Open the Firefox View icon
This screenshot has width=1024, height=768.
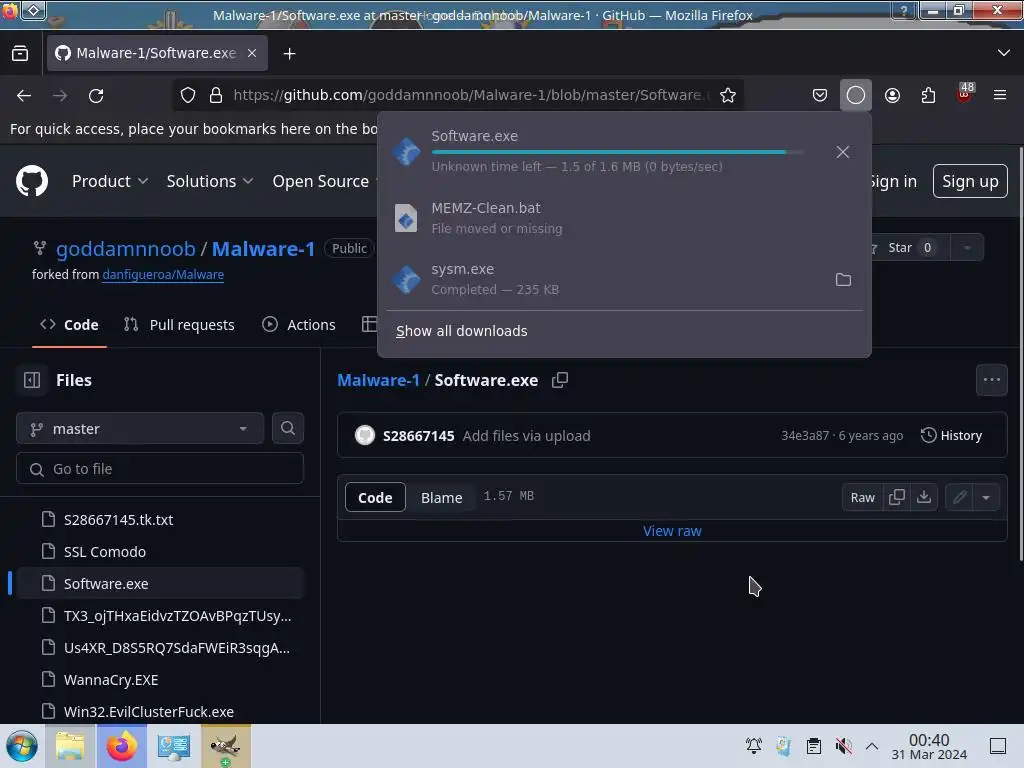[20, 54]
